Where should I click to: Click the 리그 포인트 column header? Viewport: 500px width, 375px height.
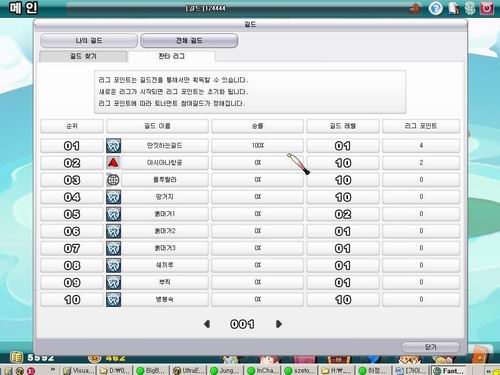(x=421, y=126)
